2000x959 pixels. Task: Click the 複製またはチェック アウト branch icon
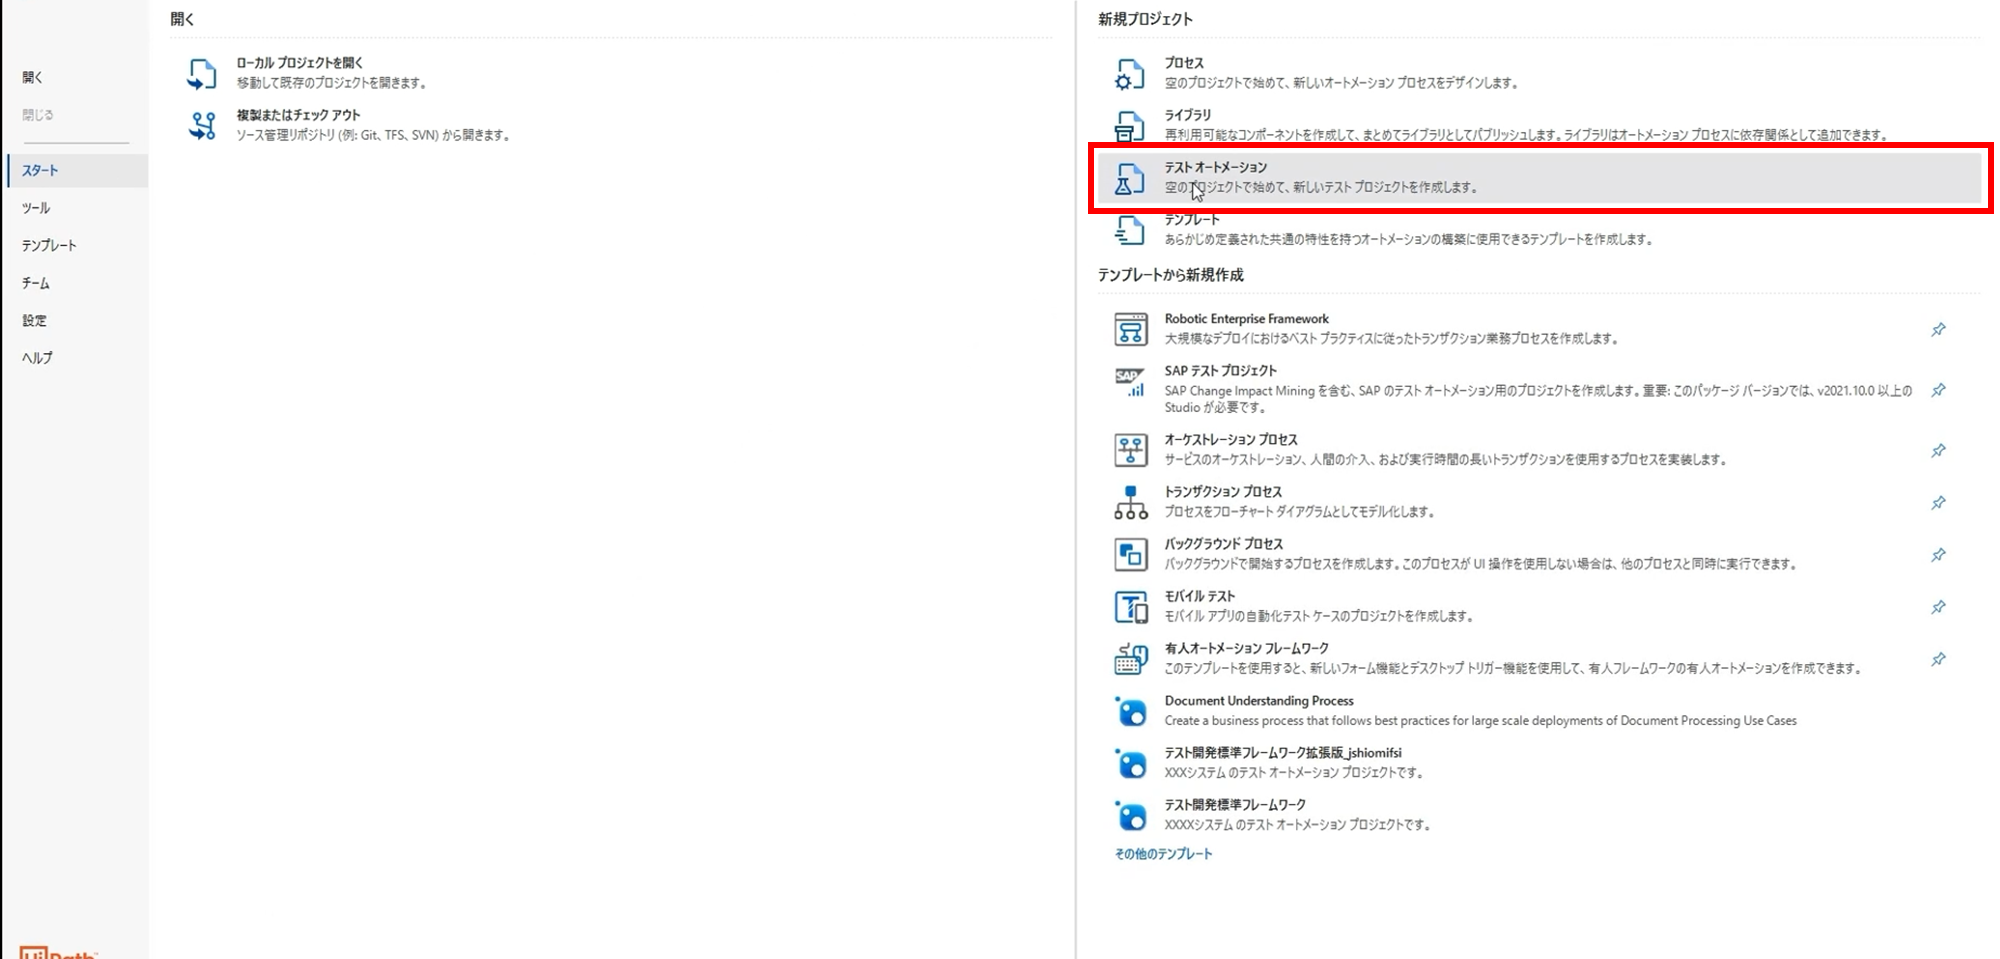(x=202, y=125)
